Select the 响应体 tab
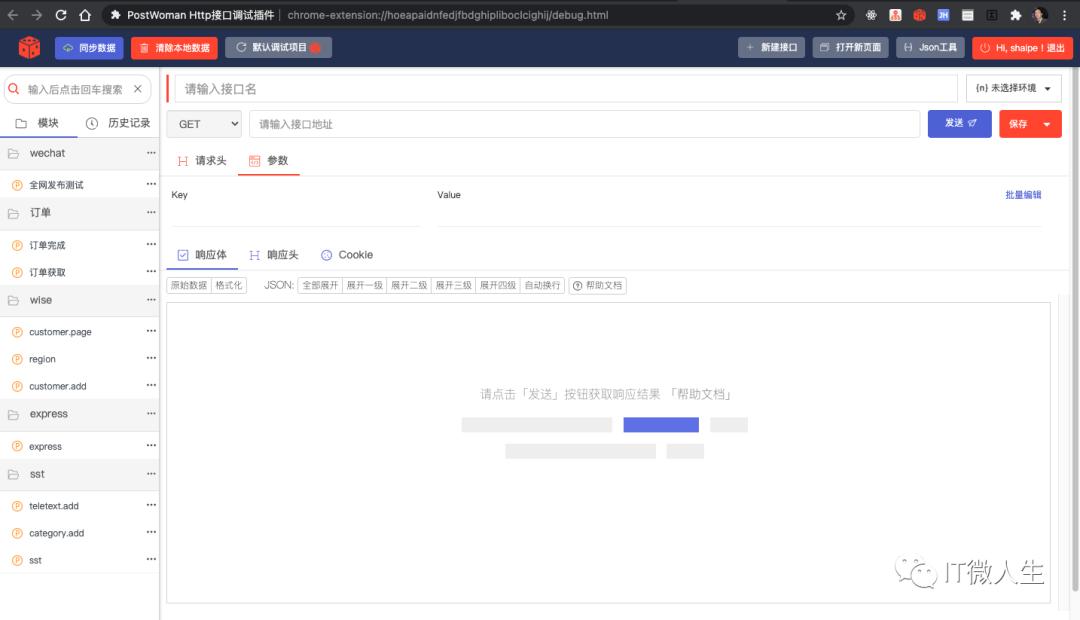Screen dimensions: 1080x620 (202, 255)
